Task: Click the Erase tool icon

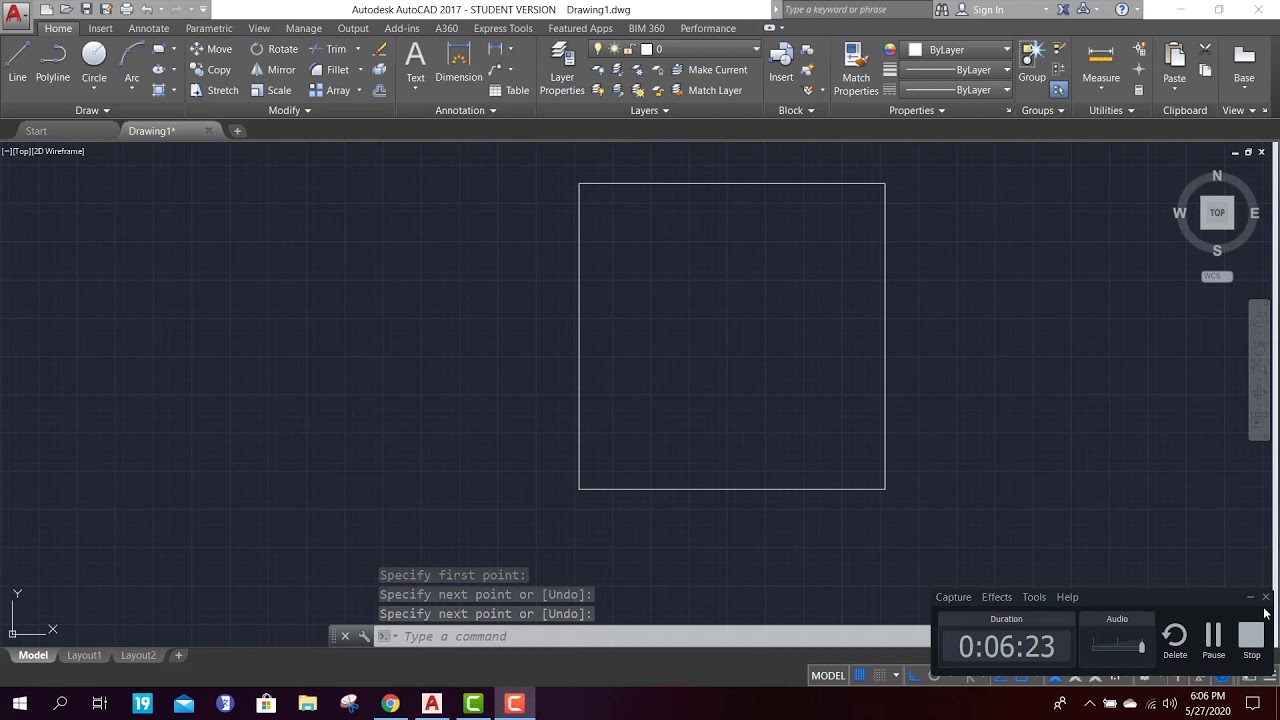Action: (380, 49)
